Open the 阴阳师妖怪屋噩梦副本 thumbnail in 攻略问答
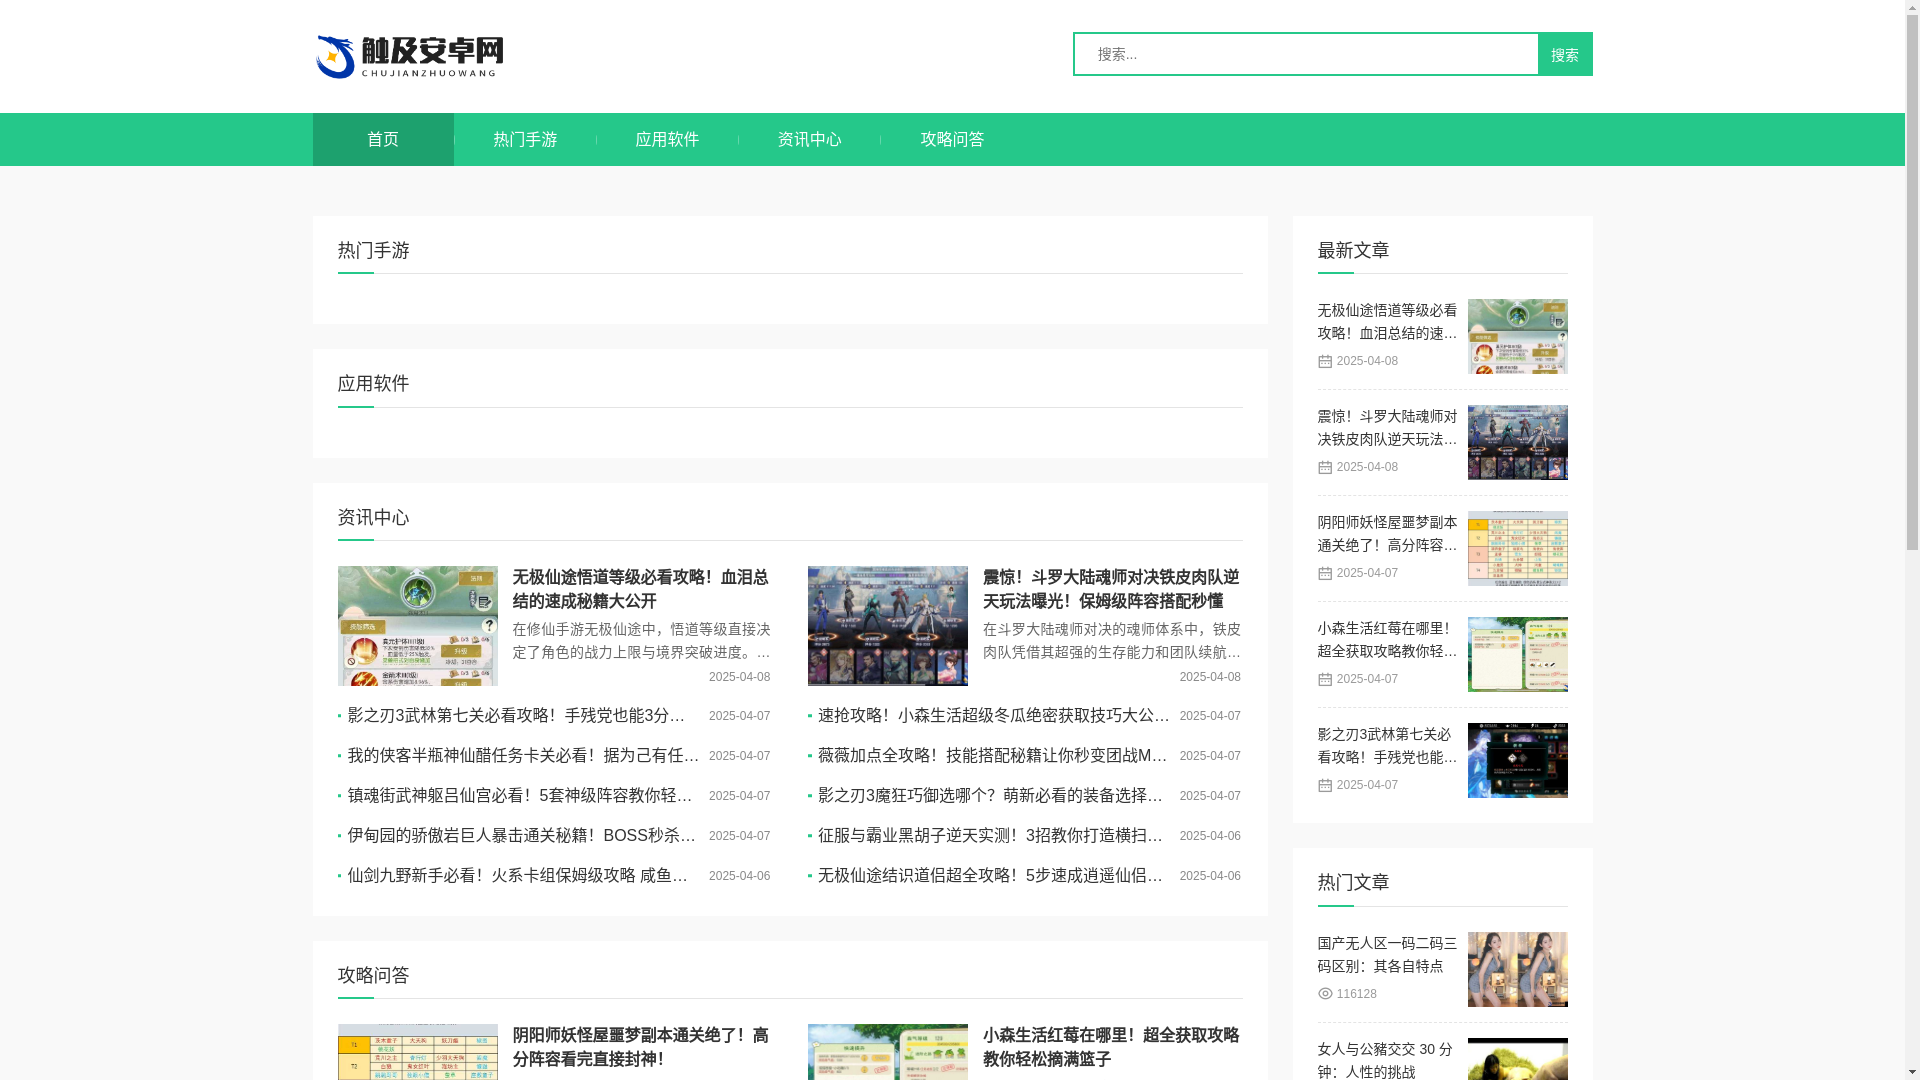Image resolution: width=1920 pixels, height=1080 pixels. click(x=418, y=1052)
